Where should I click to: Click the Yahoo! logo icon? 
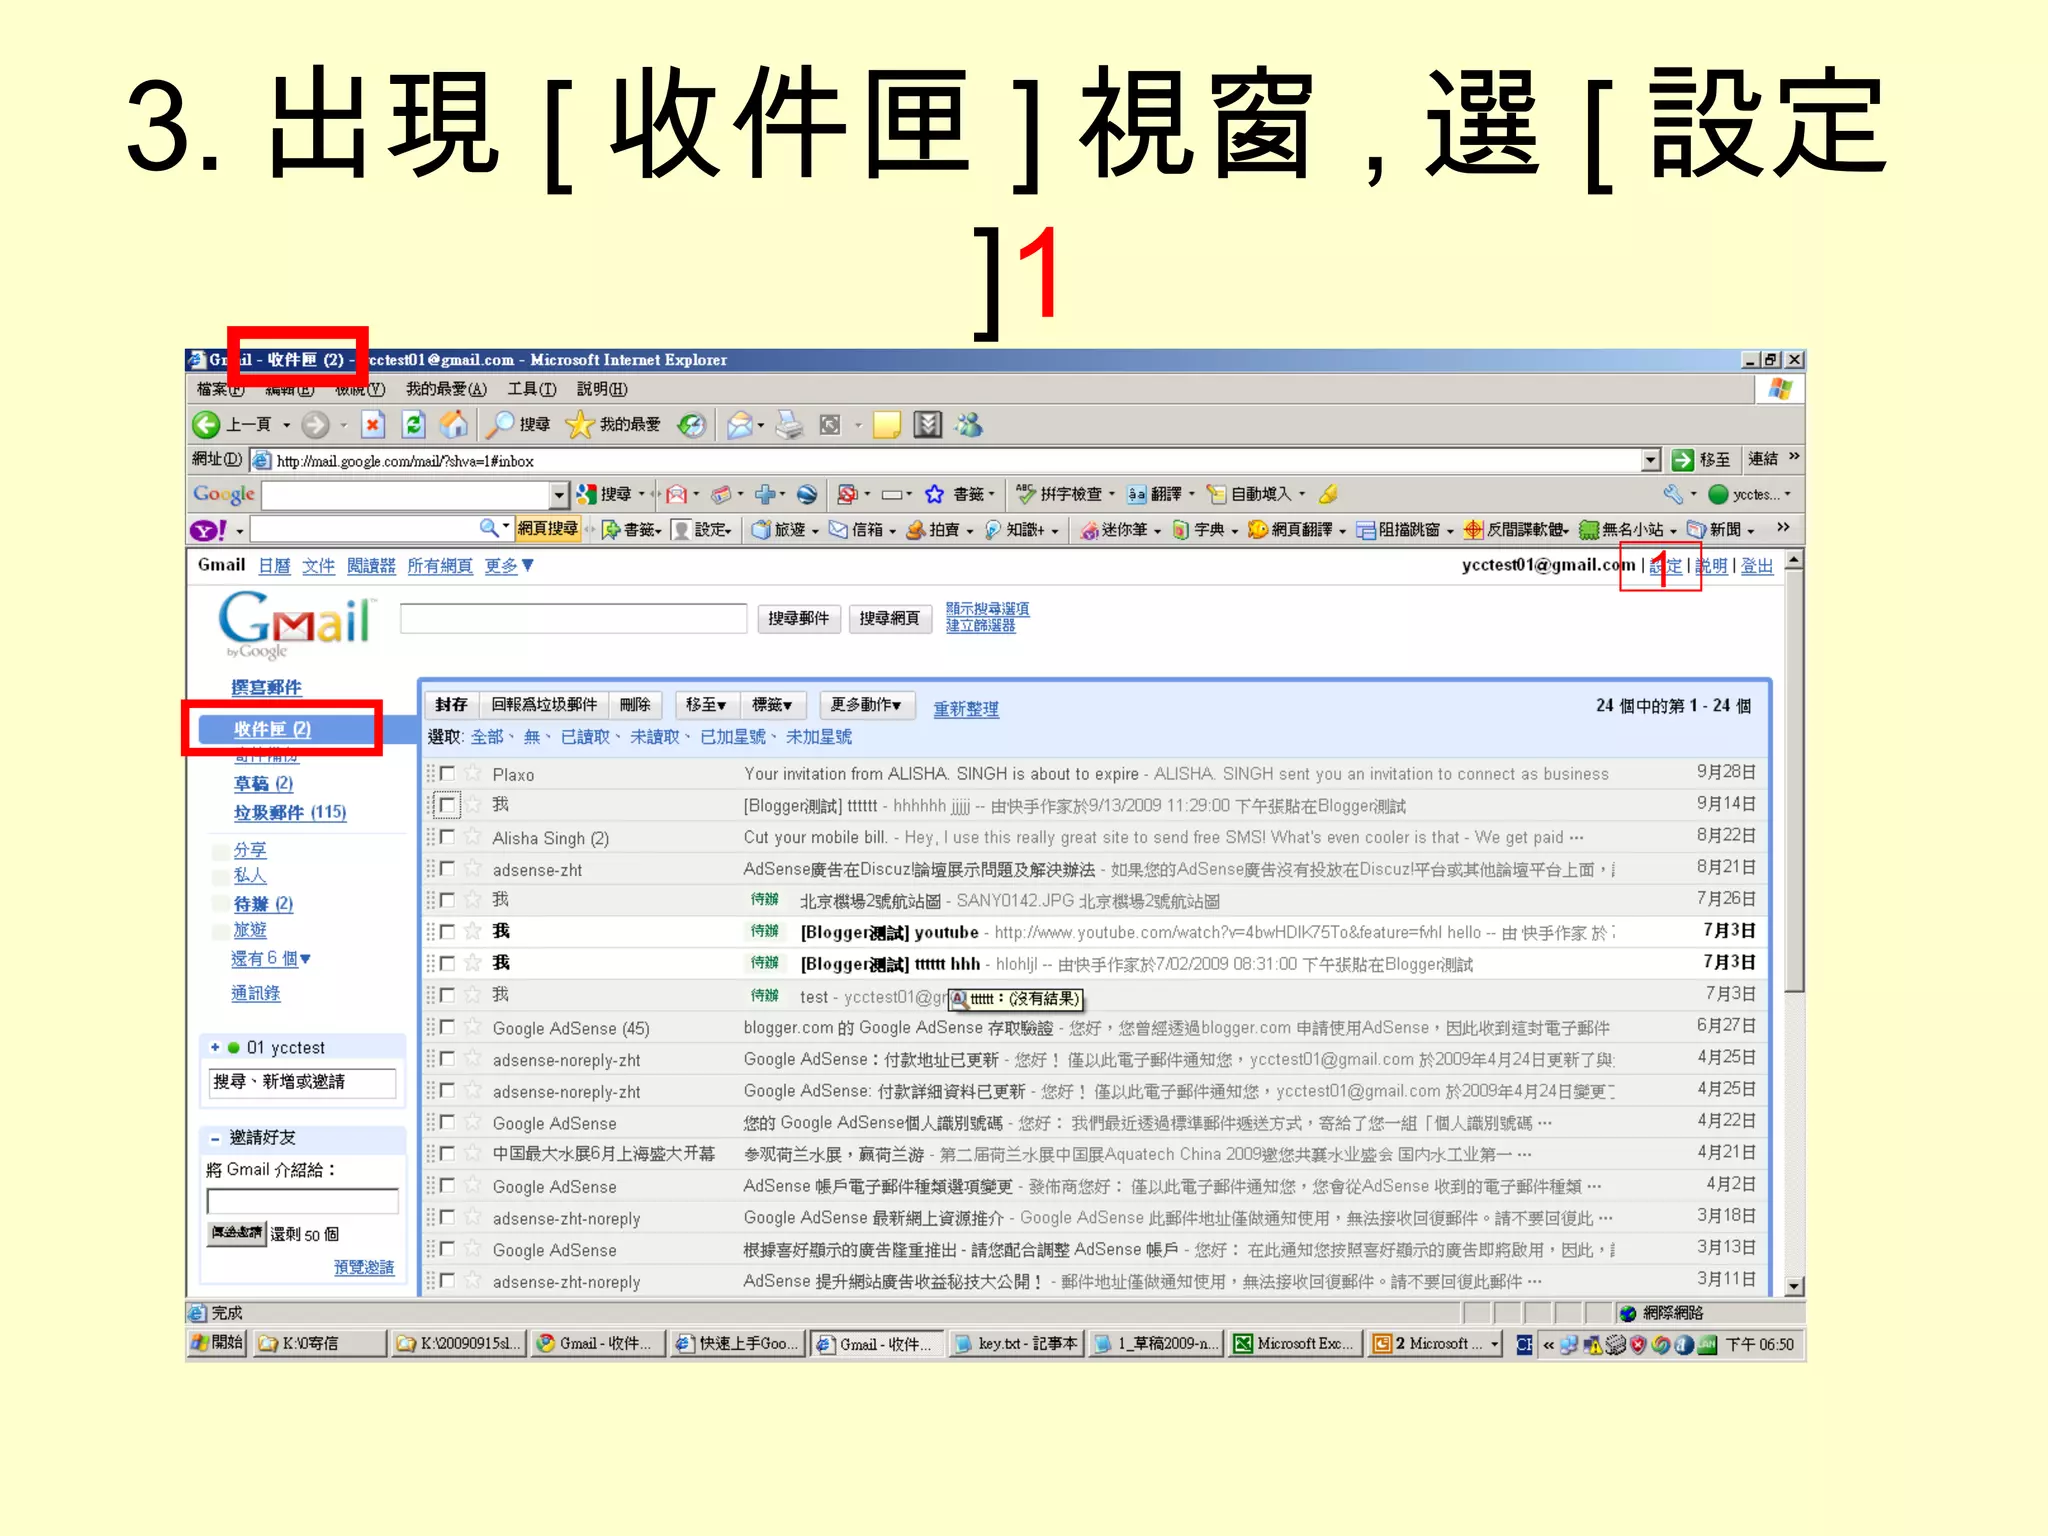[x=208, y=530]
